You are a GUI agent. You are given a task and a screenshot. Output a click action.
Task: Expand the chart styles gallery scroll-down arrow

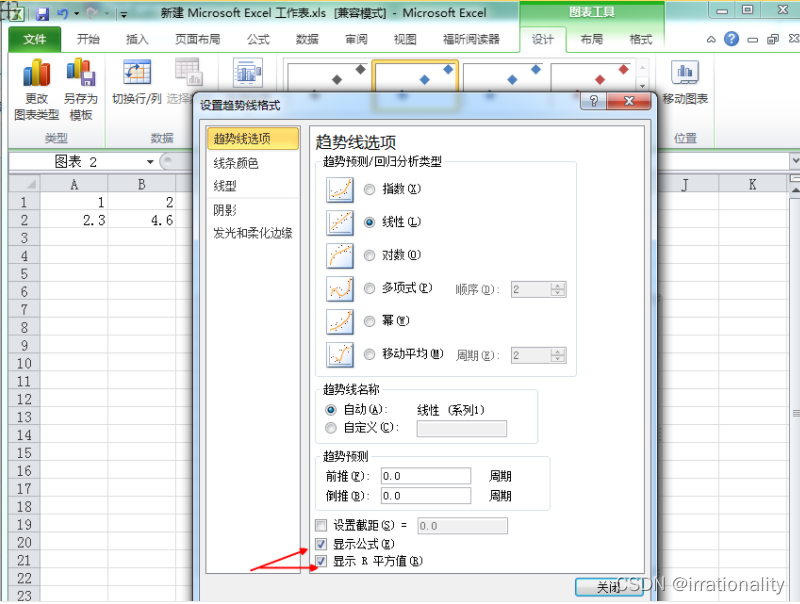click(x=642, y=85)
